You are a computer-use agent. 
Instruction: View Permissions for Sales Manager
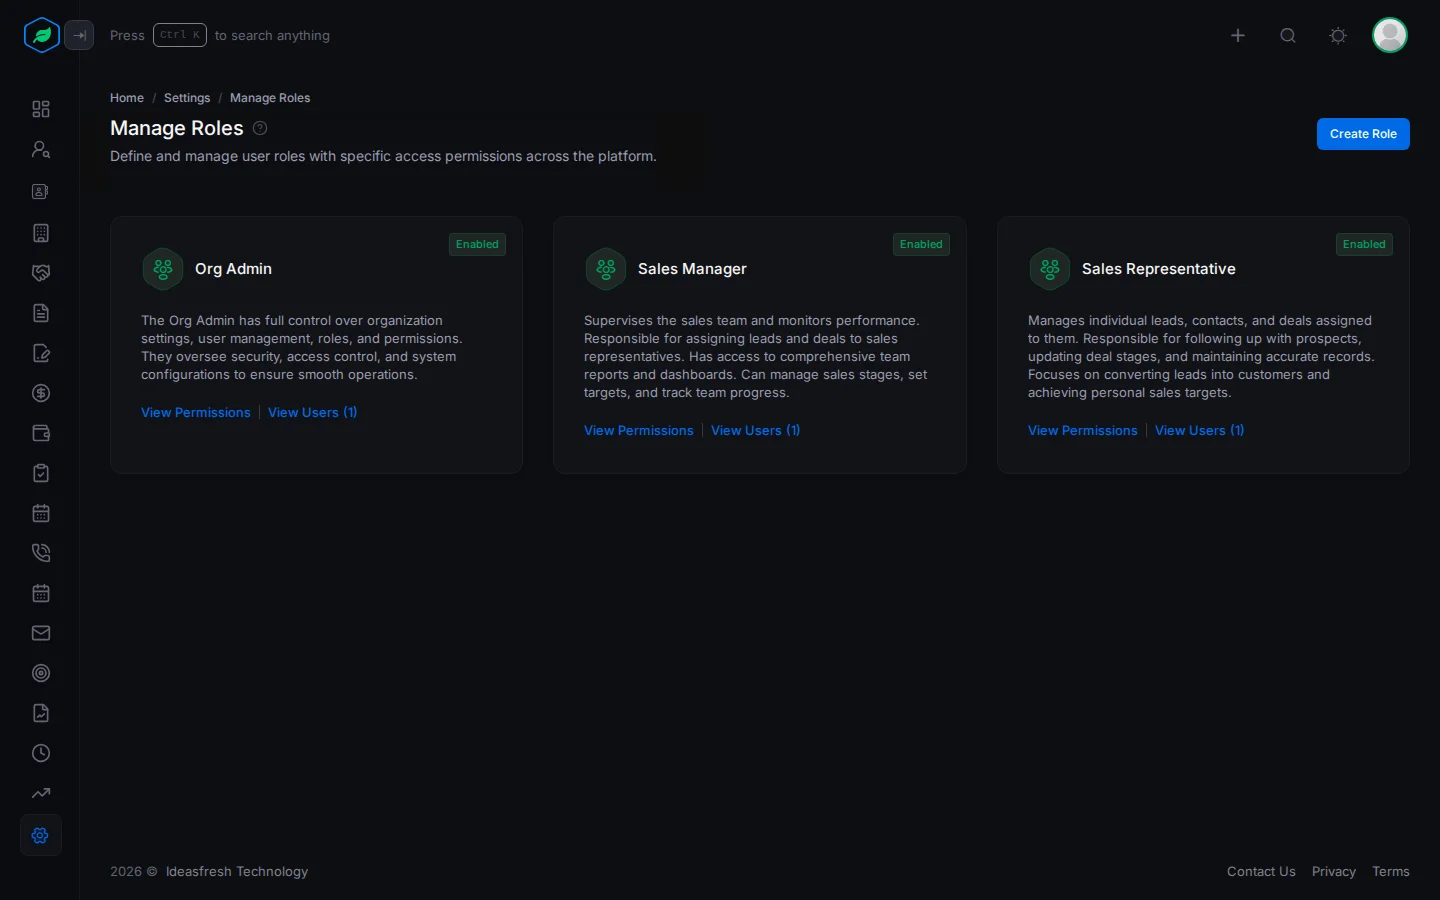point(639,430)
